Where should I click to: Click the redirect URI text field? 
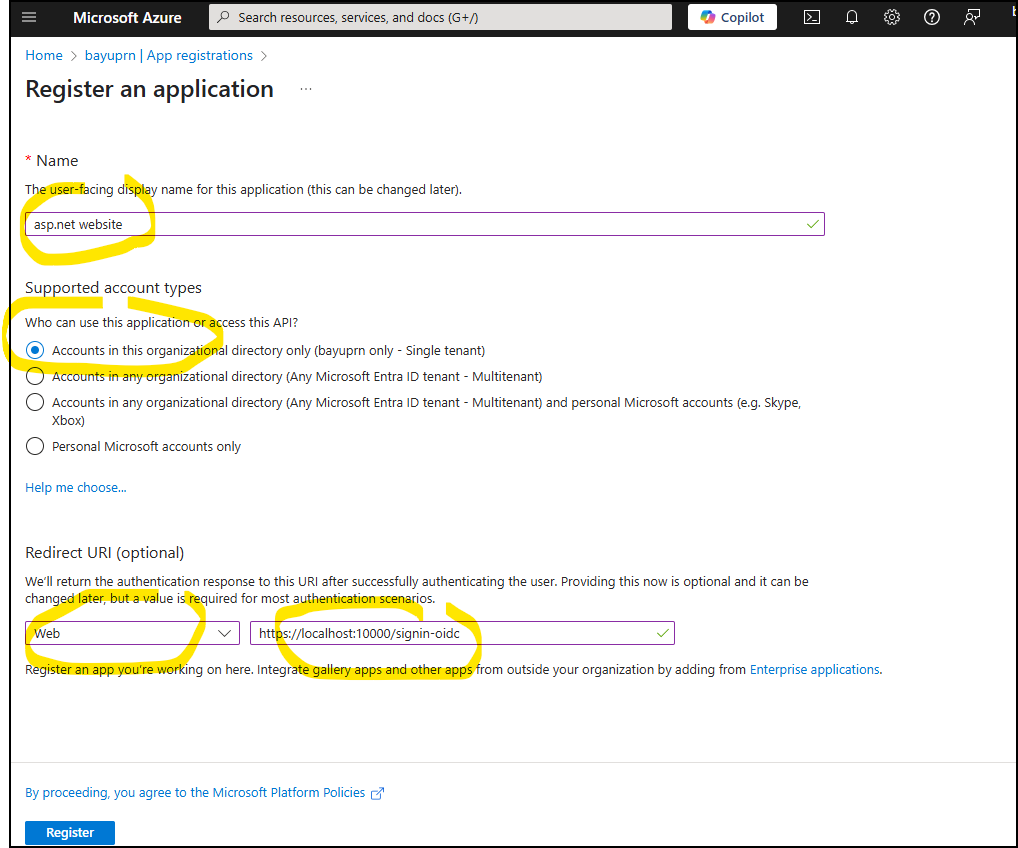[x=460, y=633]
